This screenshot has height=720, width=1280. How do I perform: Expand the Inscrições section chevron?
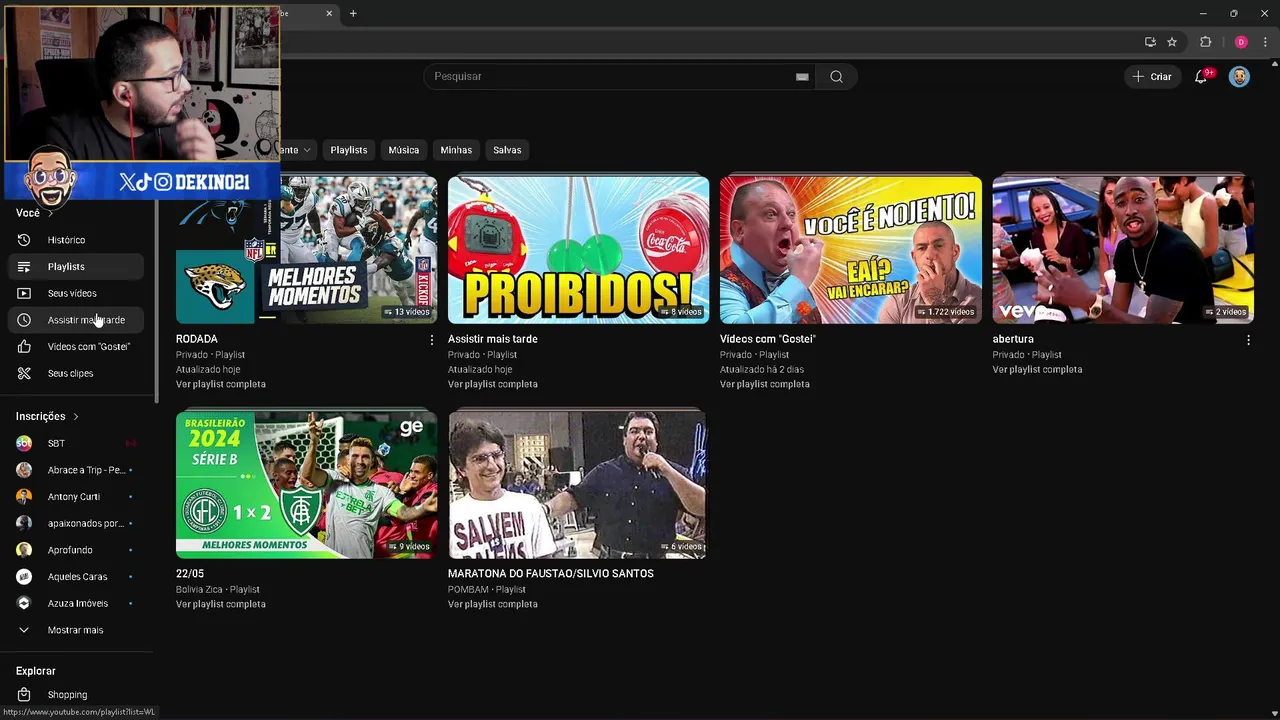click(75, 417)
